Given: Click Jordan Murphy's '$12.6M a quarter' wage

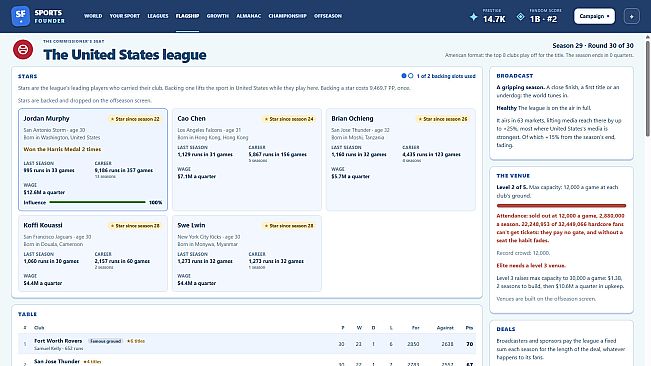Looking at the screenshot, I should (x=44, y=193).
